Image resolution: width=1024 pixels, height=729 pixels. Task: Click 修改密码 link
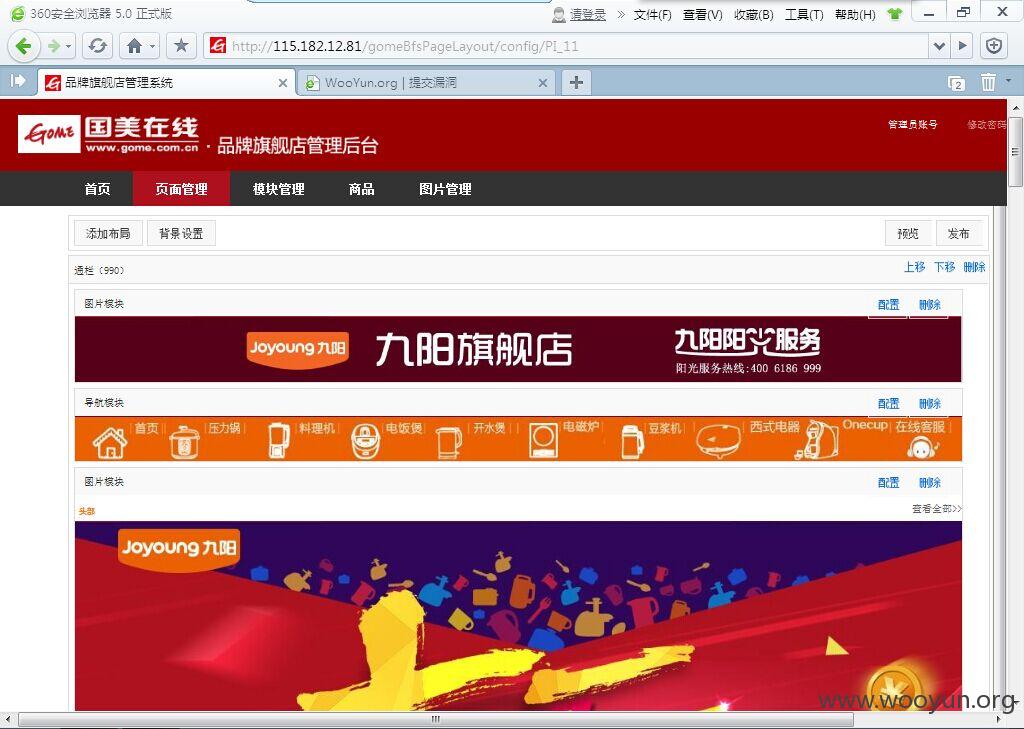[987, 124]
